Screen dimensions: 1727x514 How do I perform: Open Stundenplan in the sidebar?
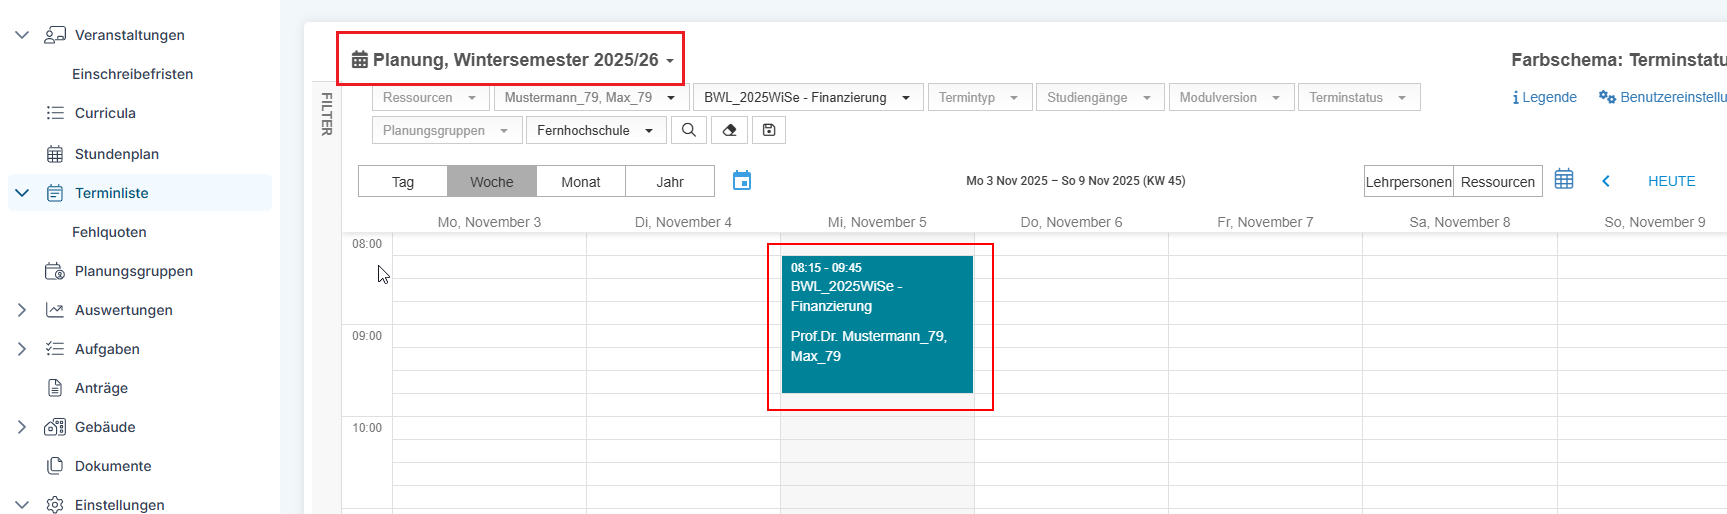pos(117,154)
